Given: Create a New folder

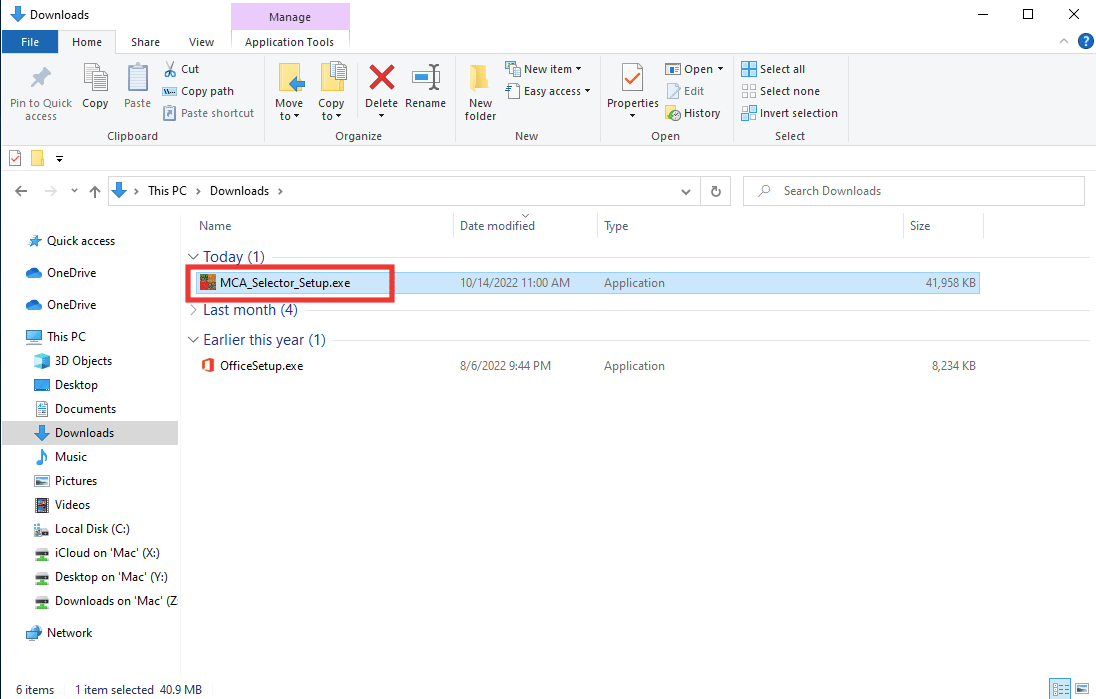Looking at the screenshot, I should 480,92.
